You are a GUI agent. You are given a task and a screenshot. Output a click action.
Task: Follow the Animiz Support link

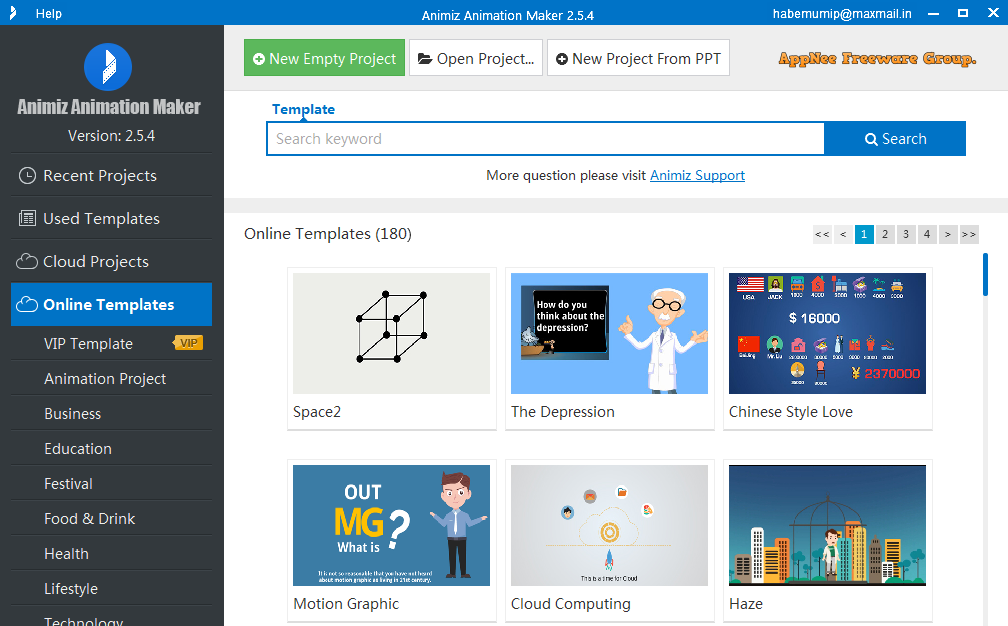(698, 175)
